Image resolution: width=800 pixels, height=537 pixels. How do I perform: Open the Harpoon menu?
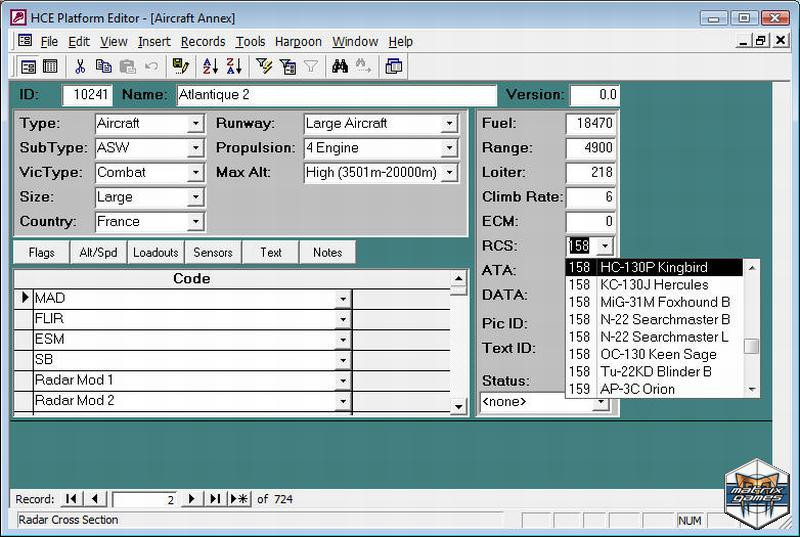point(298,41)
